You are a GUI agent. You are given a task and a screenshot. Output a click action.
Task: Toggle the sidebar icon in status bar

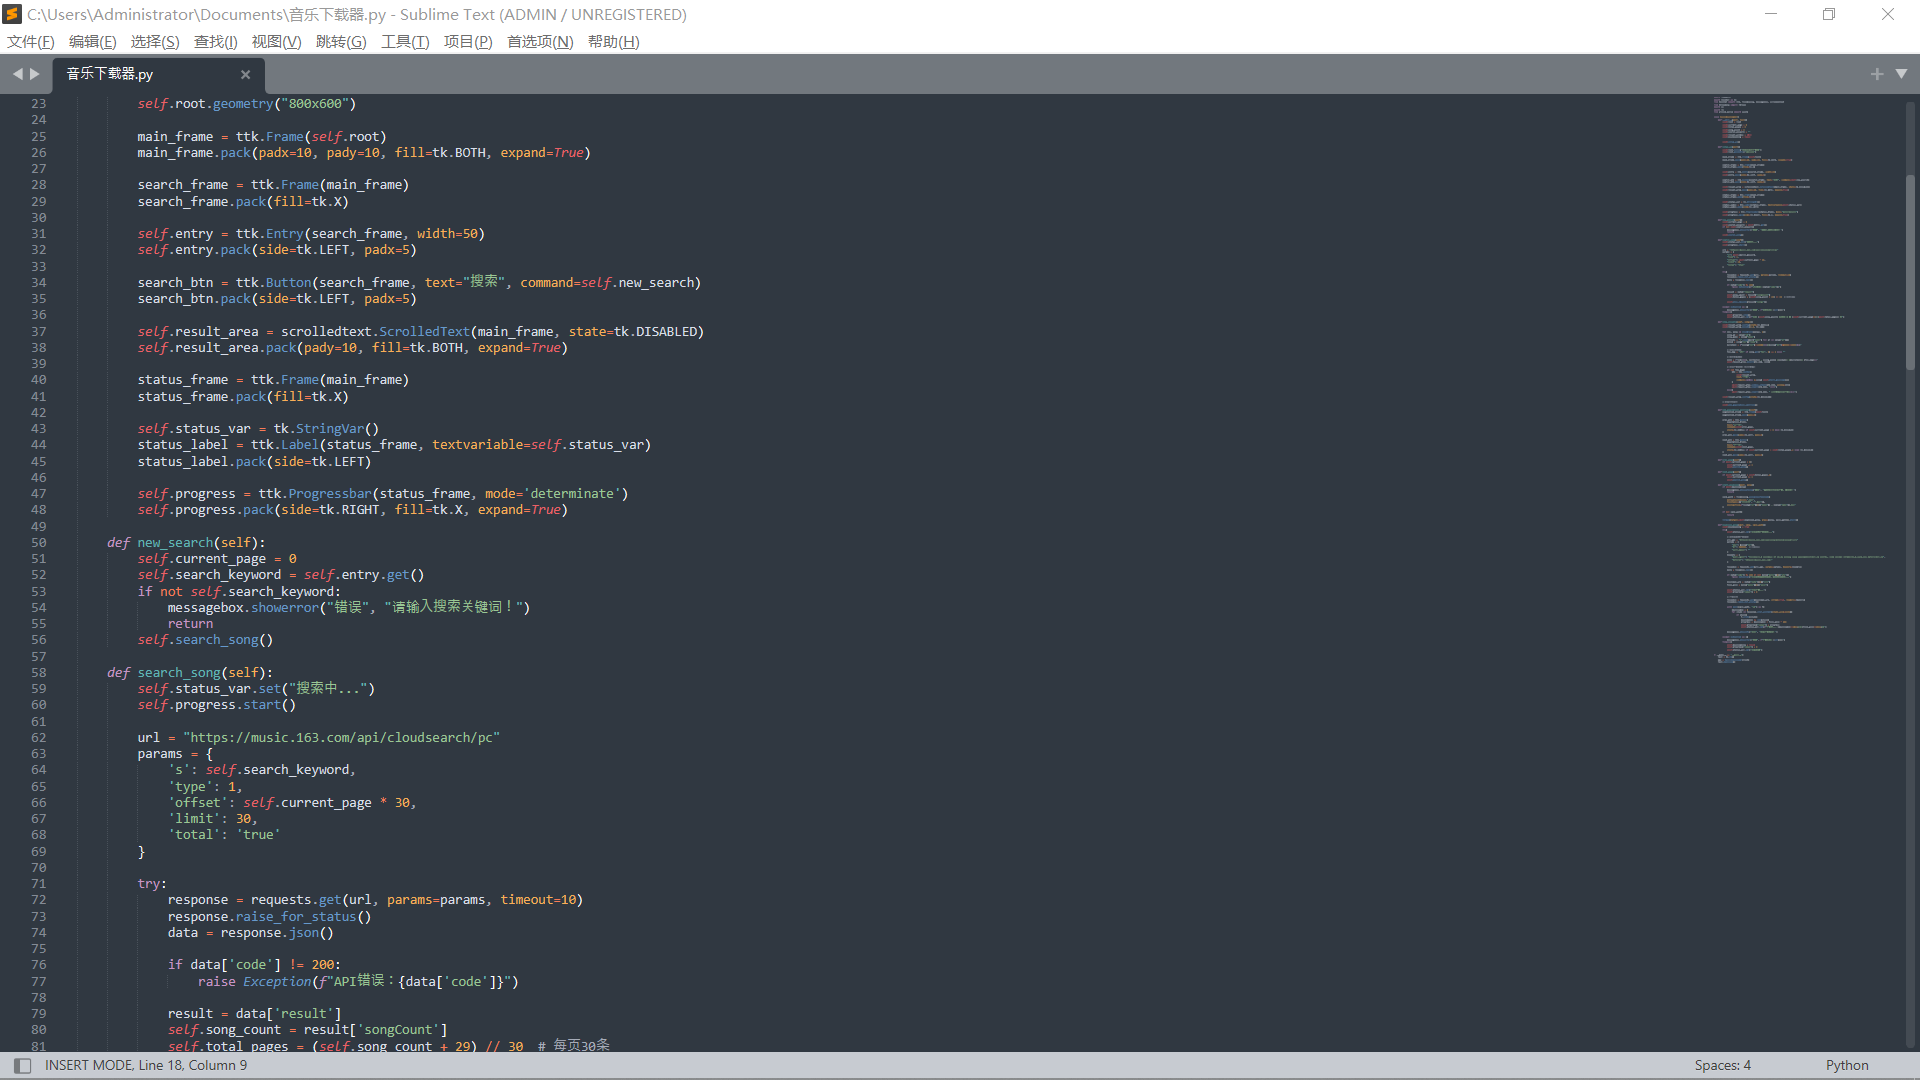click(x=22, y=1065)
